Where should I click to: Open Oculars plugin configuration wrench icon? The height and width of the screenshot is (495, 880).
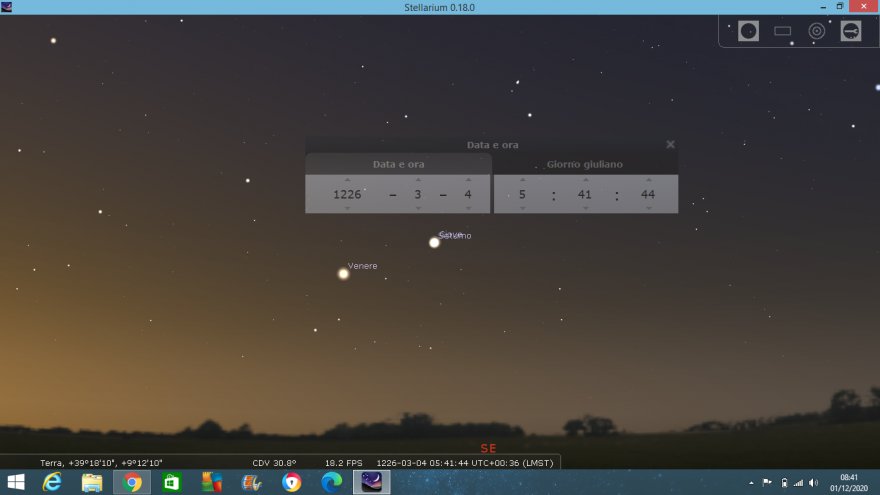[x=850, y=31]
